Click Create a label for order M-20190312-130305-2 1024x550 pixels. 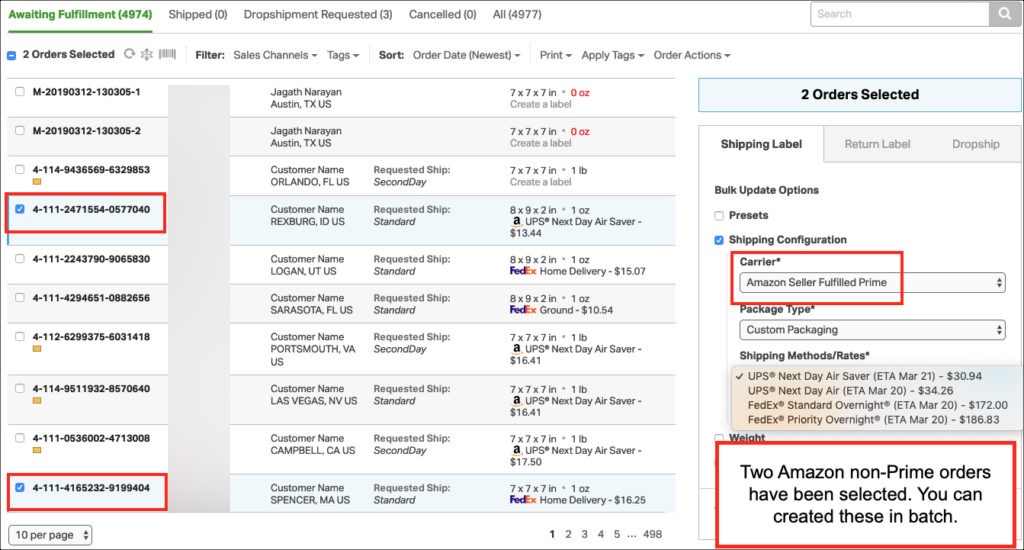click(540, 143)
